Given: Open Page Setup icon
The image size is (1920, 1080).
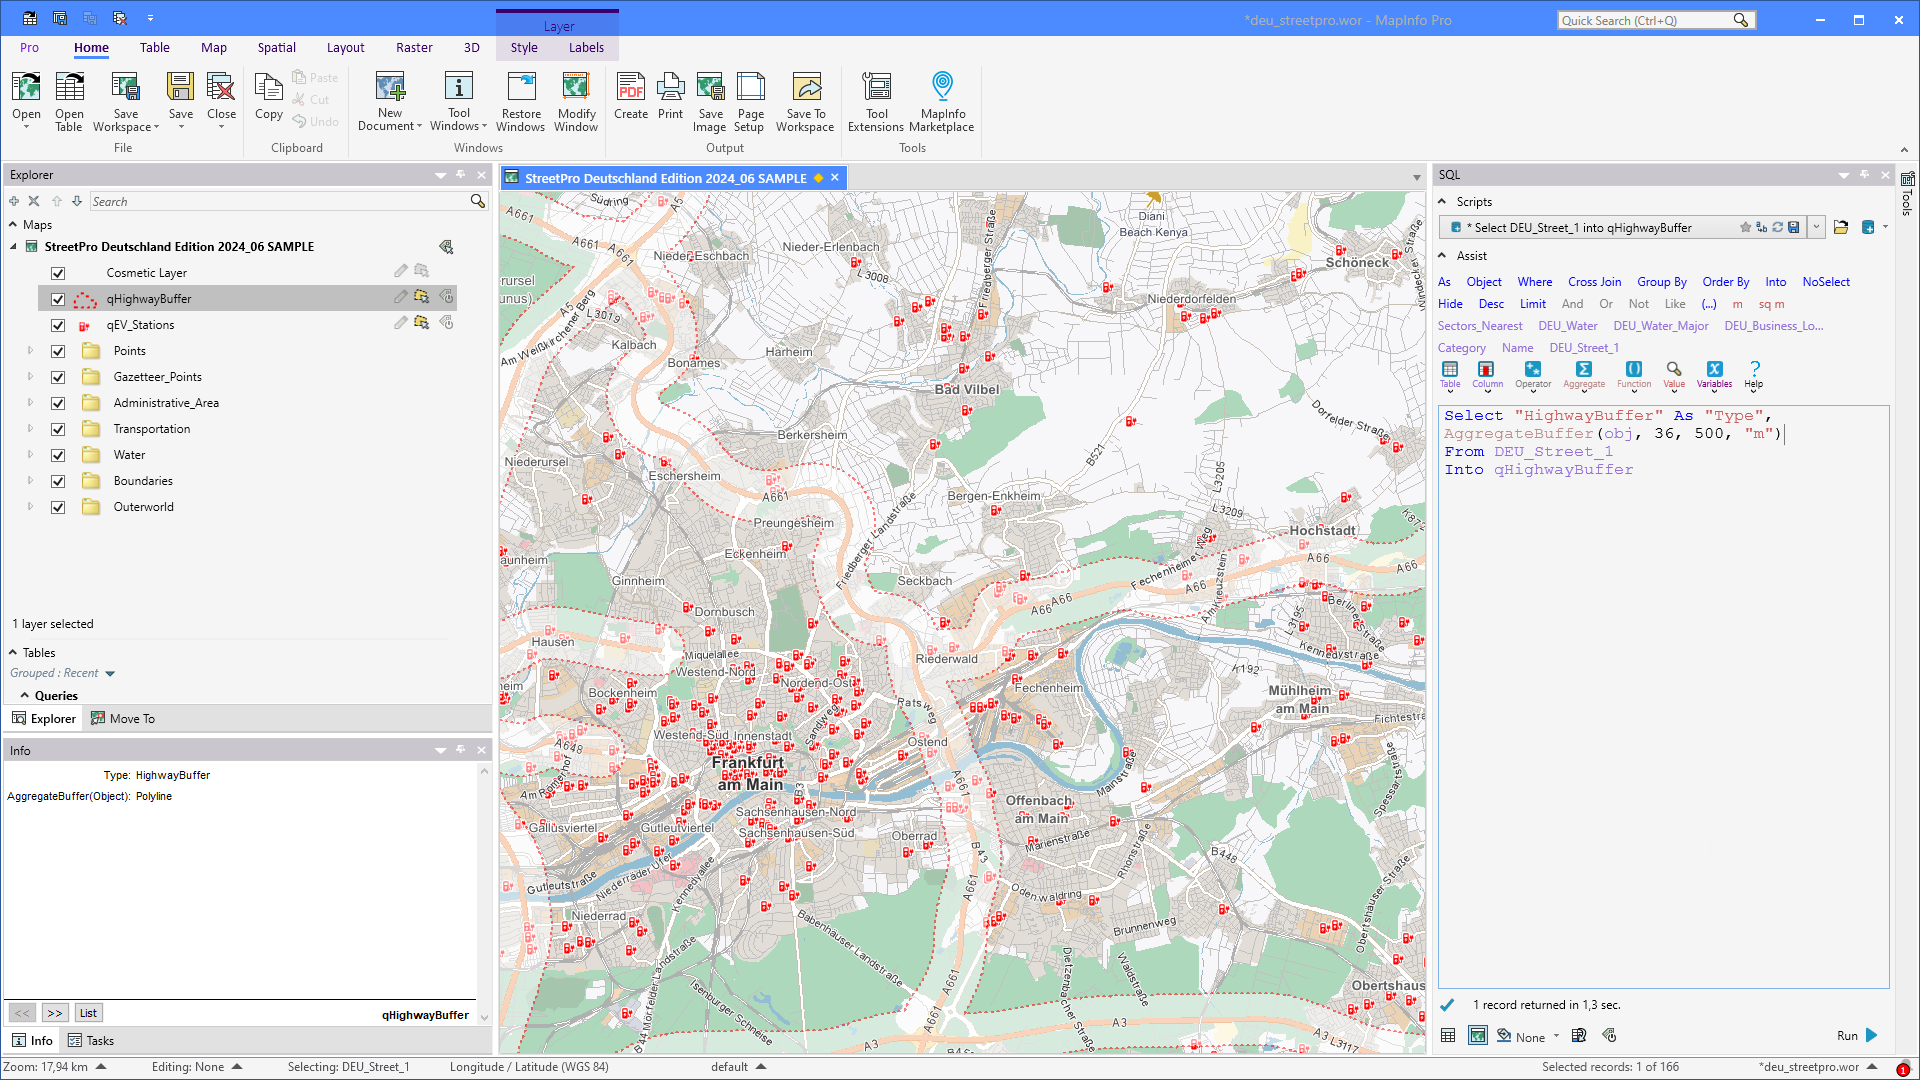Looking at the screenshot, I should [750, 101].
